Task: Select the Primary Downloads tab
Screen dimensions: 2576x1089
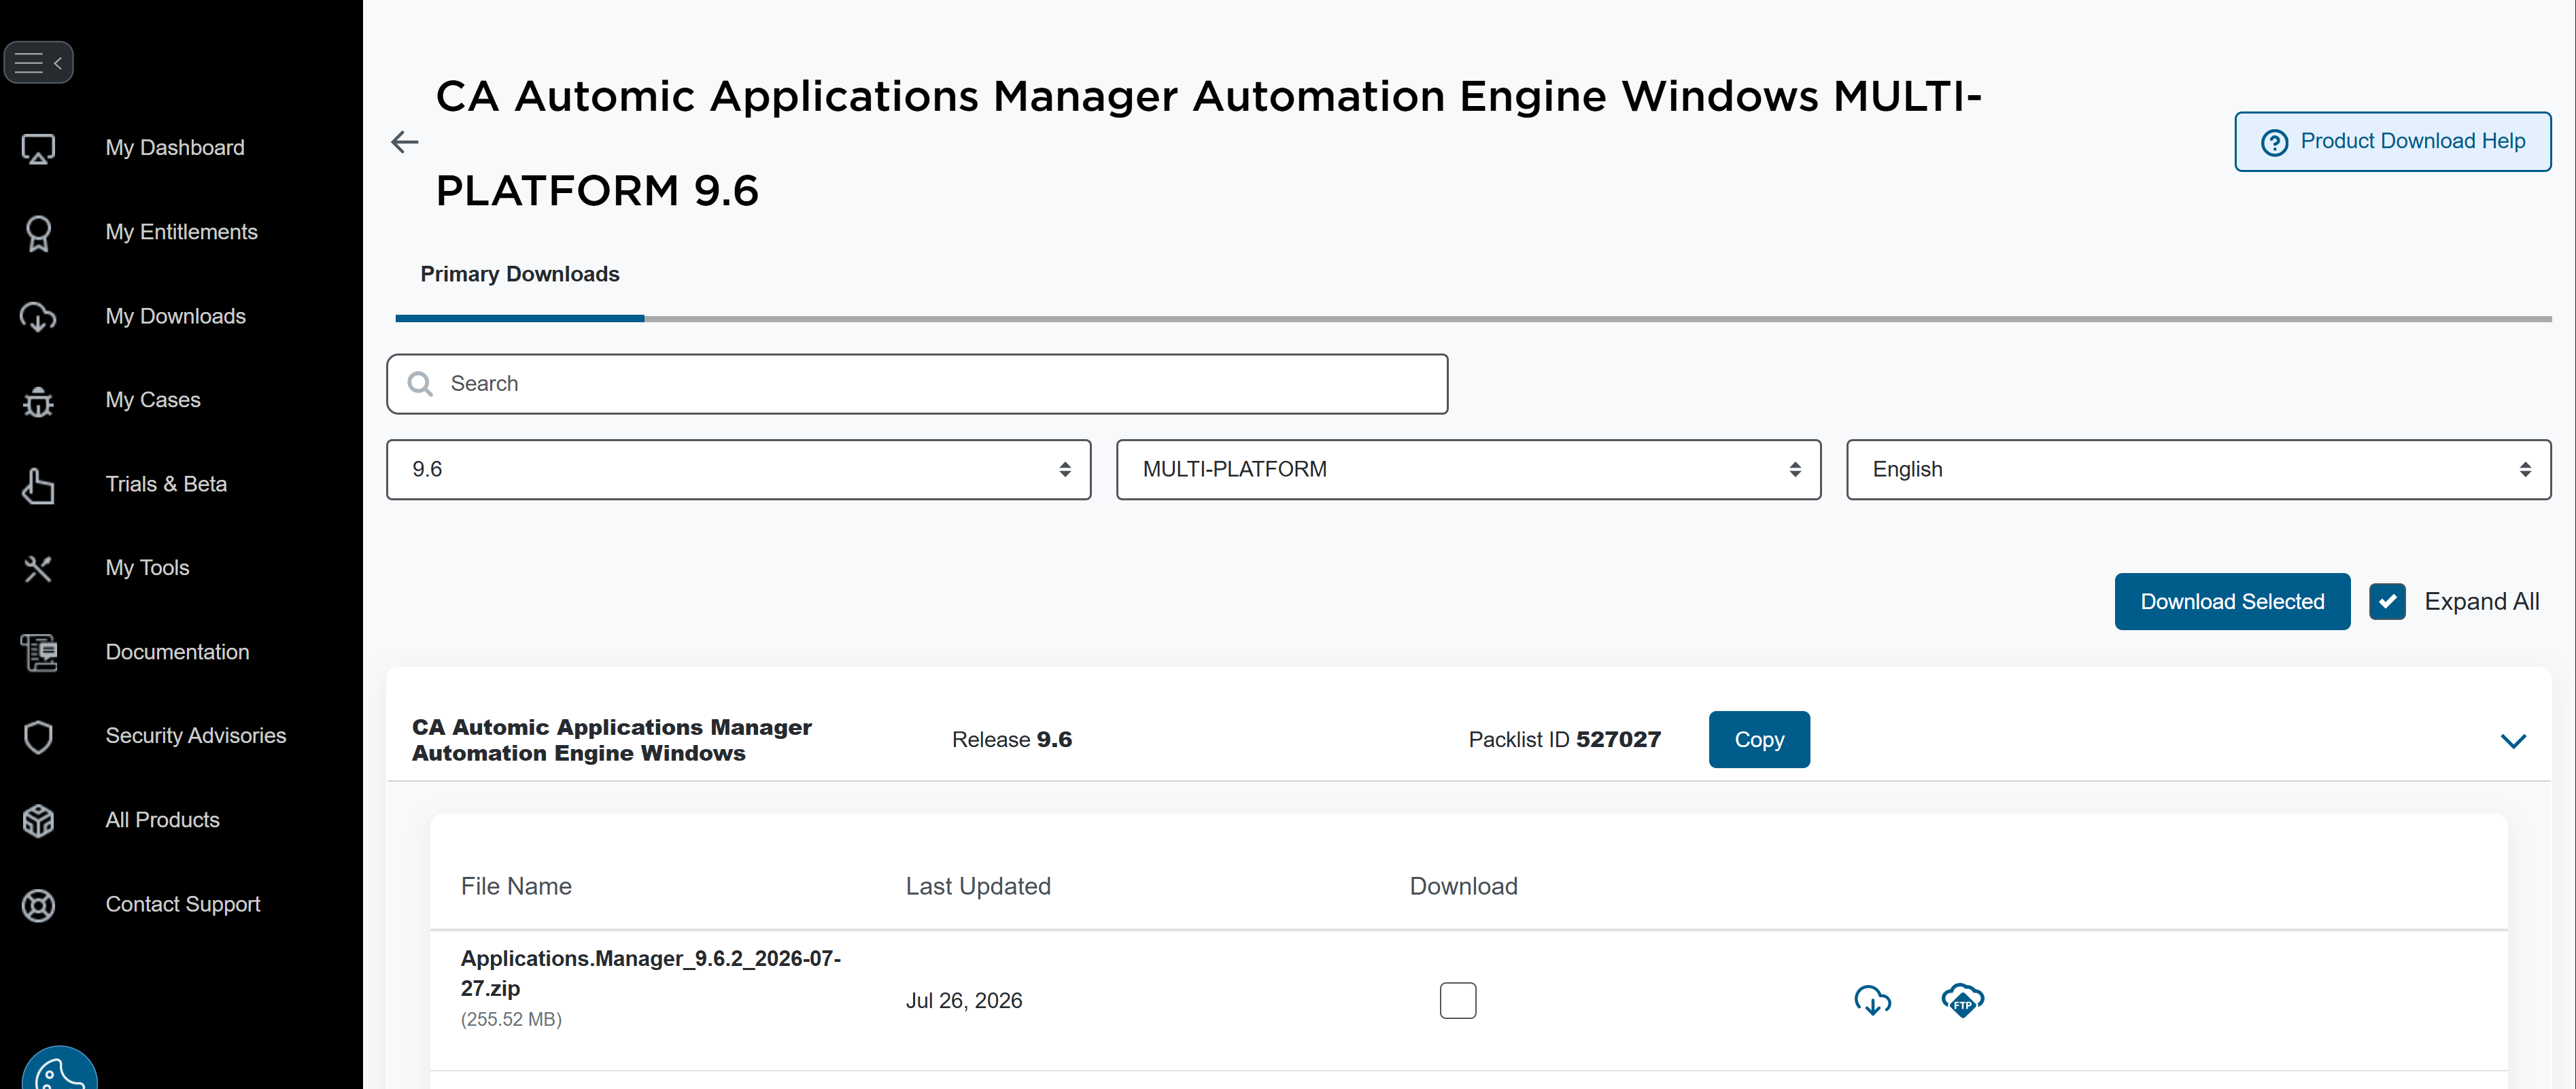Action: (x=519, y=275)
